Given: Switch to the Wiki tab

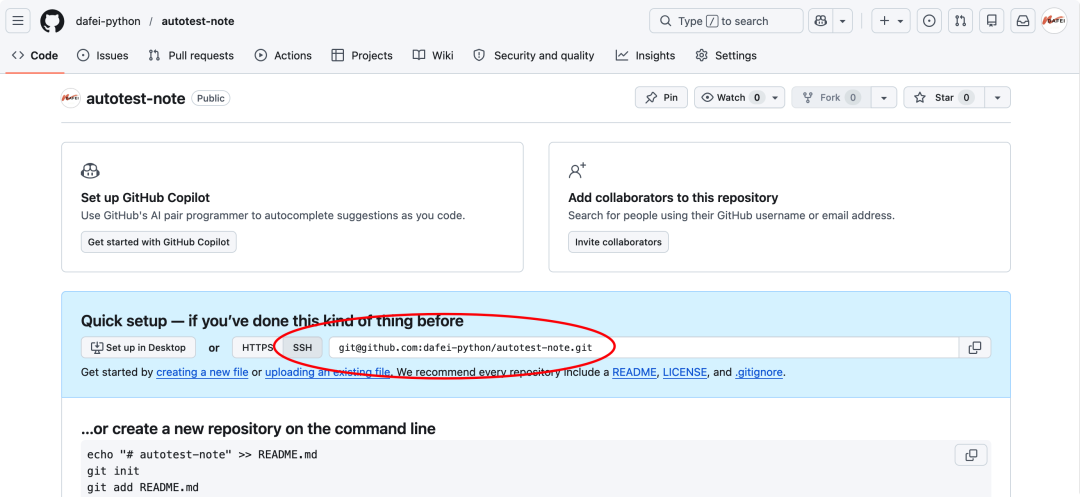Looking at the screenshot, I should click(x=433, y=56).
